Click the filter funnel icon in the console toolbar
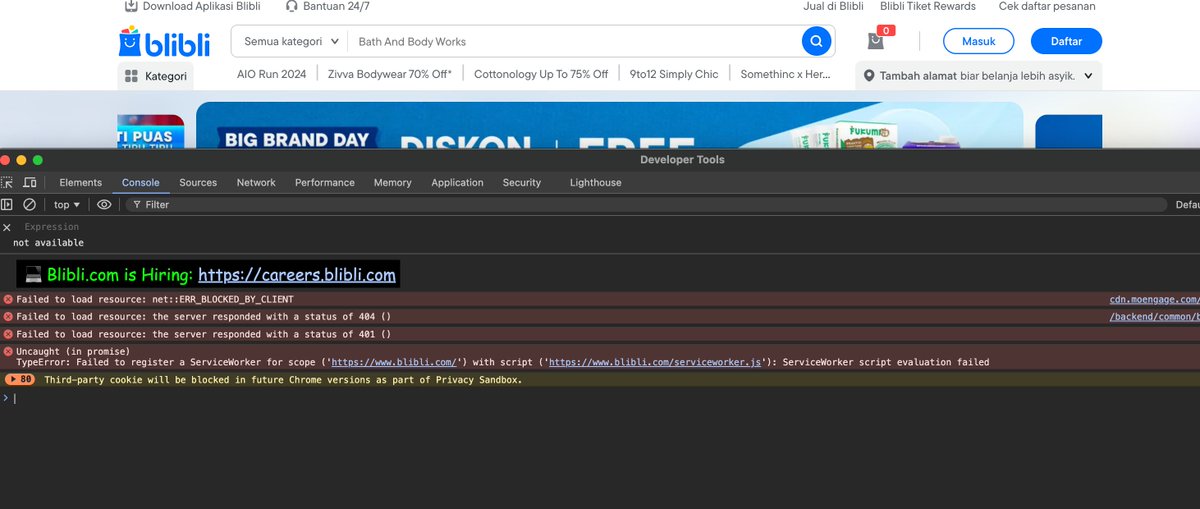Viewport: 1200px width, 509px height. [137, 204]
